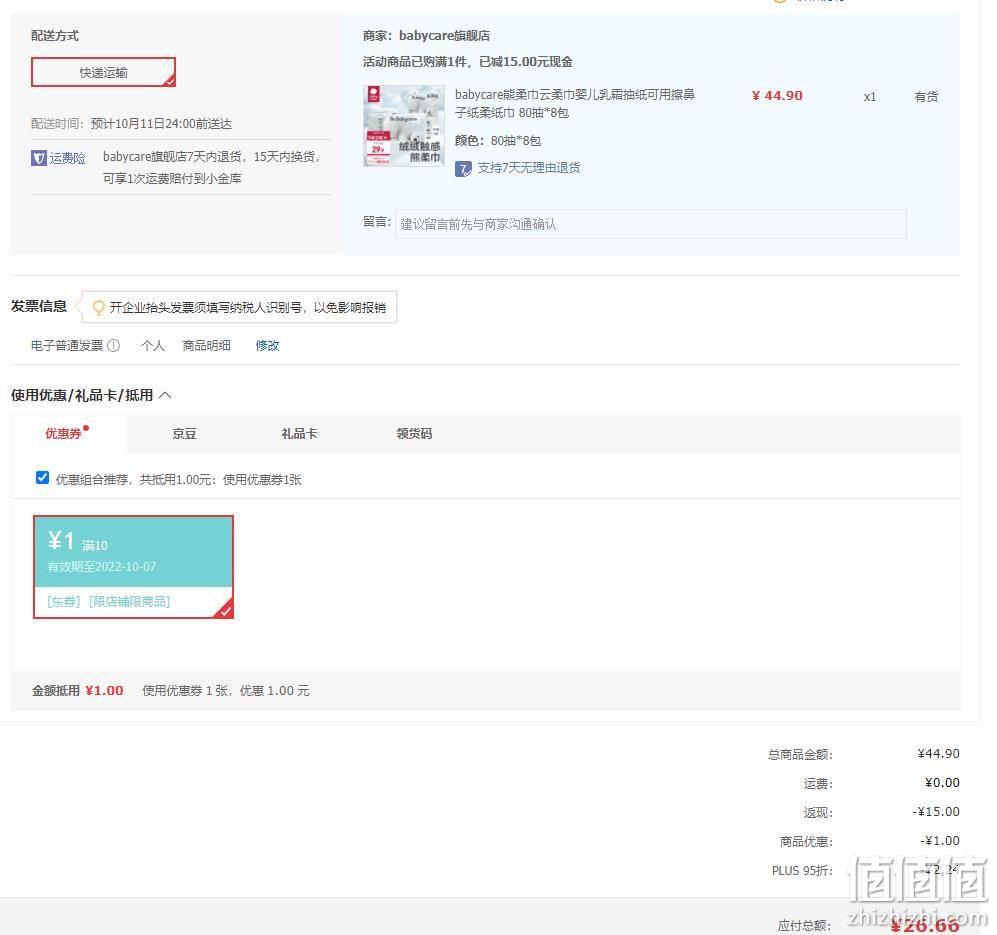Click the 颜色: 80抽*8包 spec text

point(498,141)
